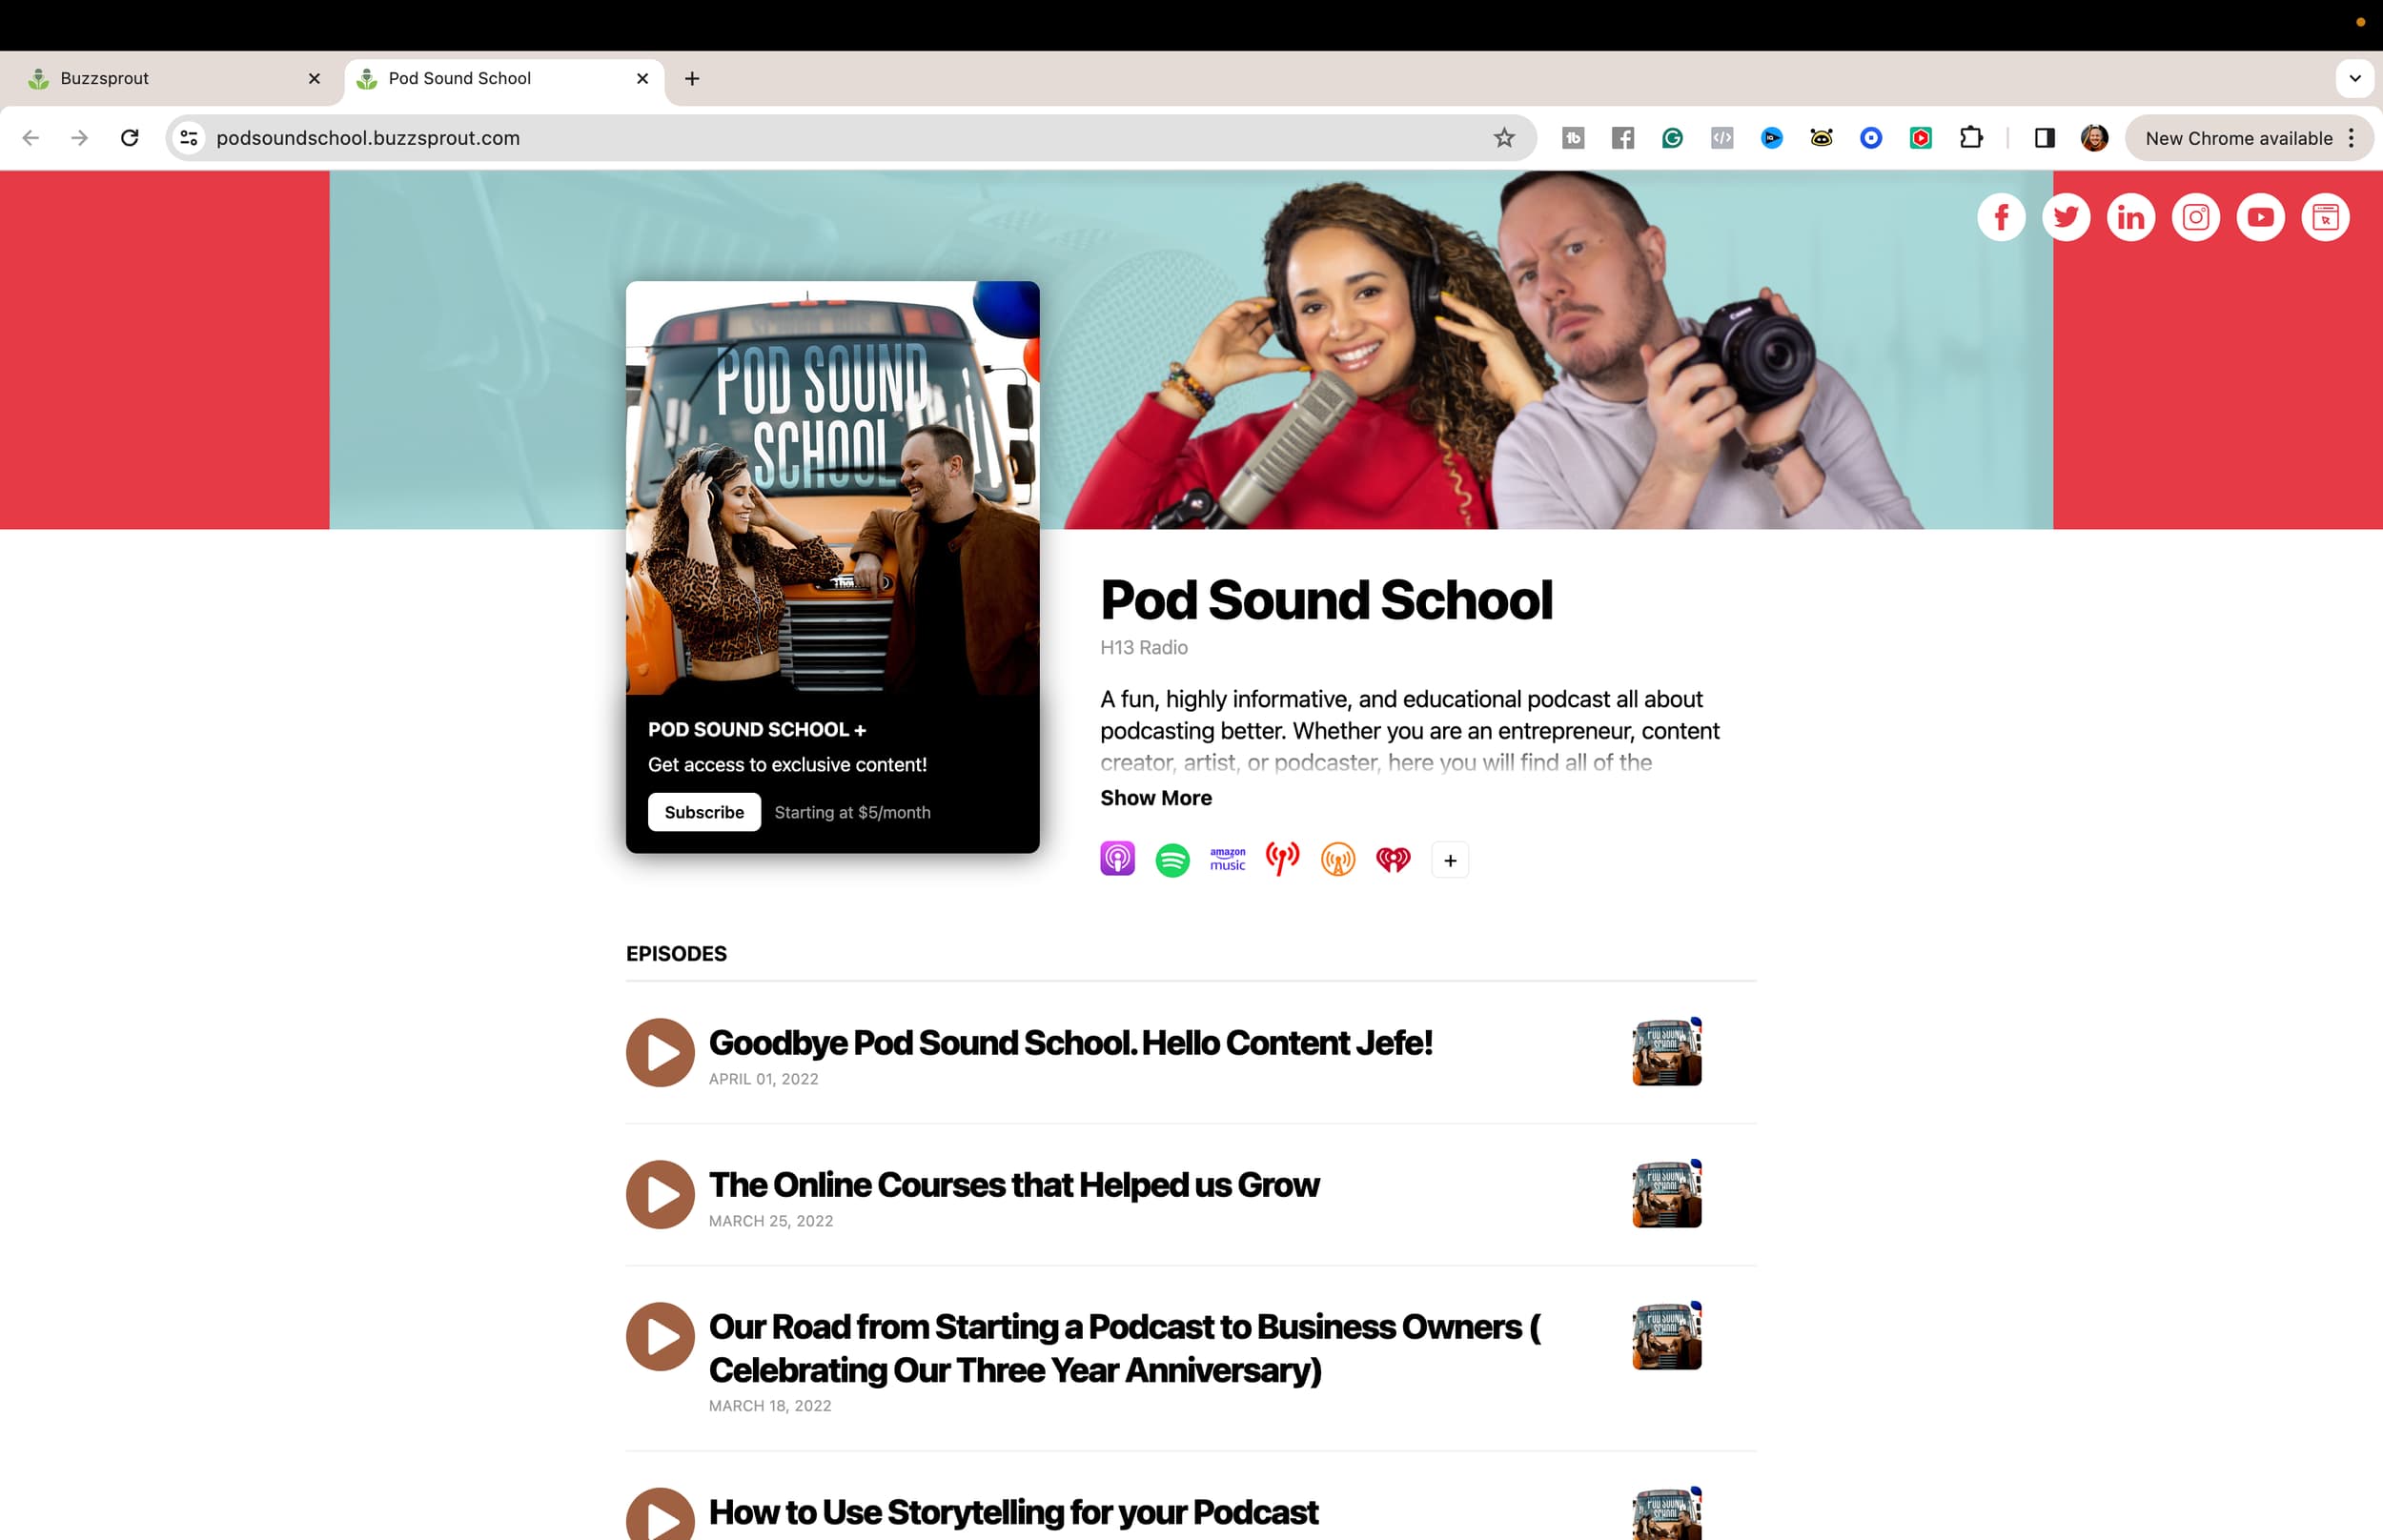2383x1540 pixels.
Task: Switch to the Buzzsprout tab
Action: coord(175,78)
